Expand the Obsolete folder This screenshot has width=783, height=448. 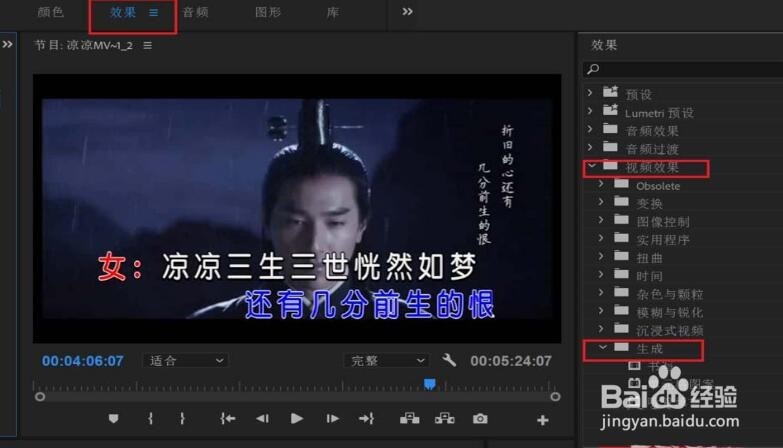coord(601,184)
